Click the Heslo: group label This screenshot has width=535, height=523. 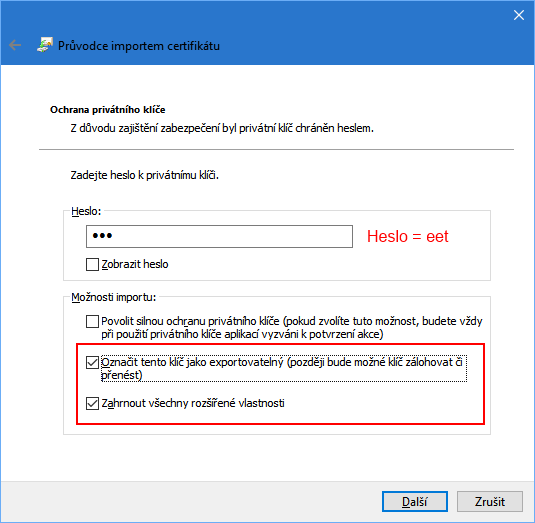click(x=86, y=211)
